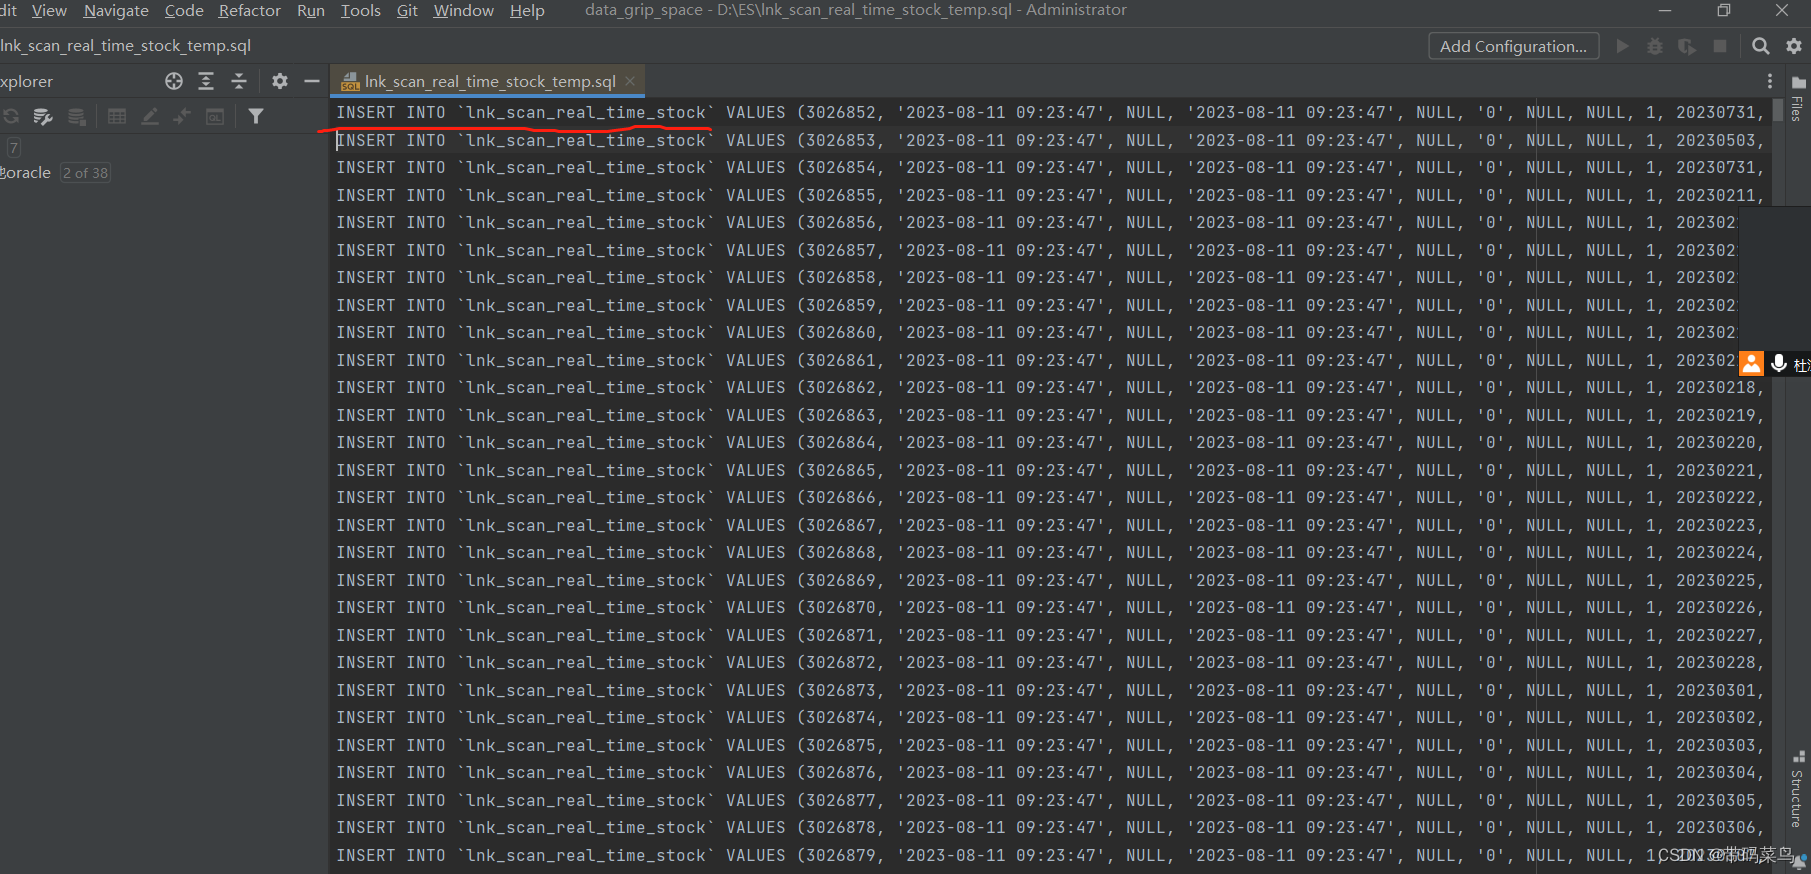Open editor tabs three-dot menu
The height and width of the screenshot is (874, 1811).
pos(1770,81)
